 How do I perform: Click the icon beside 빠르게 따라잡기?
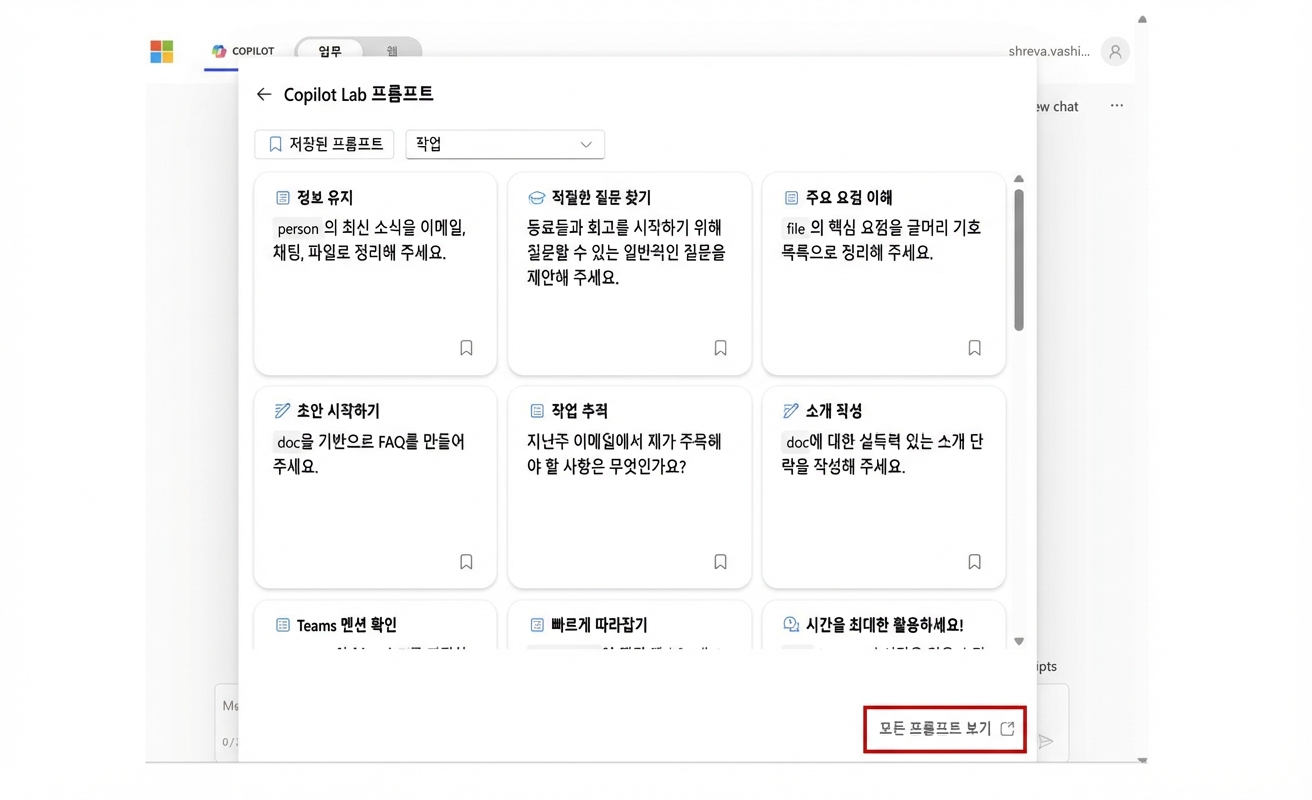(x=537, y=625)
